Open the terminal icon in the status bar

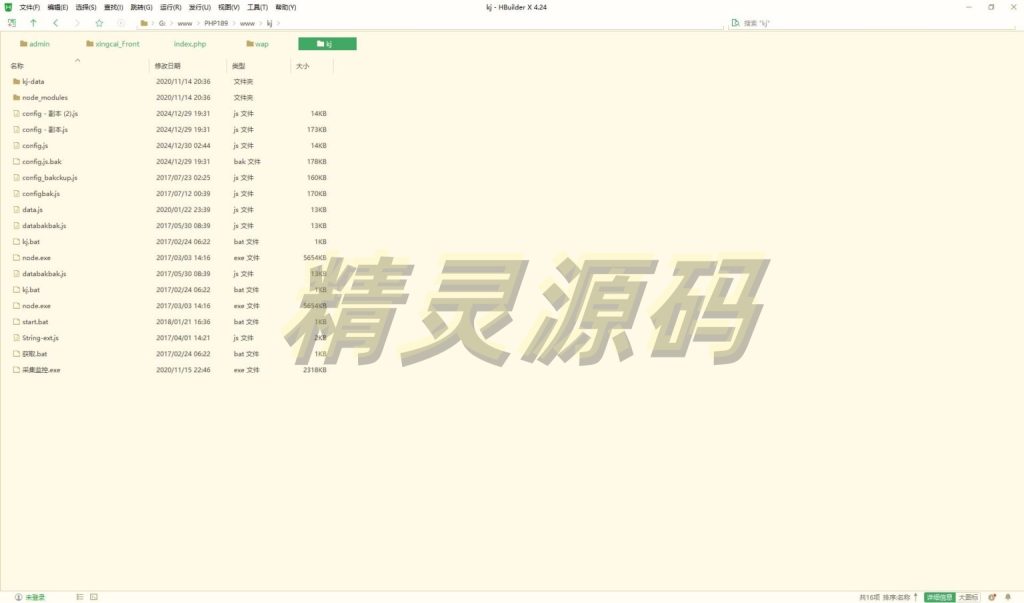94,596
